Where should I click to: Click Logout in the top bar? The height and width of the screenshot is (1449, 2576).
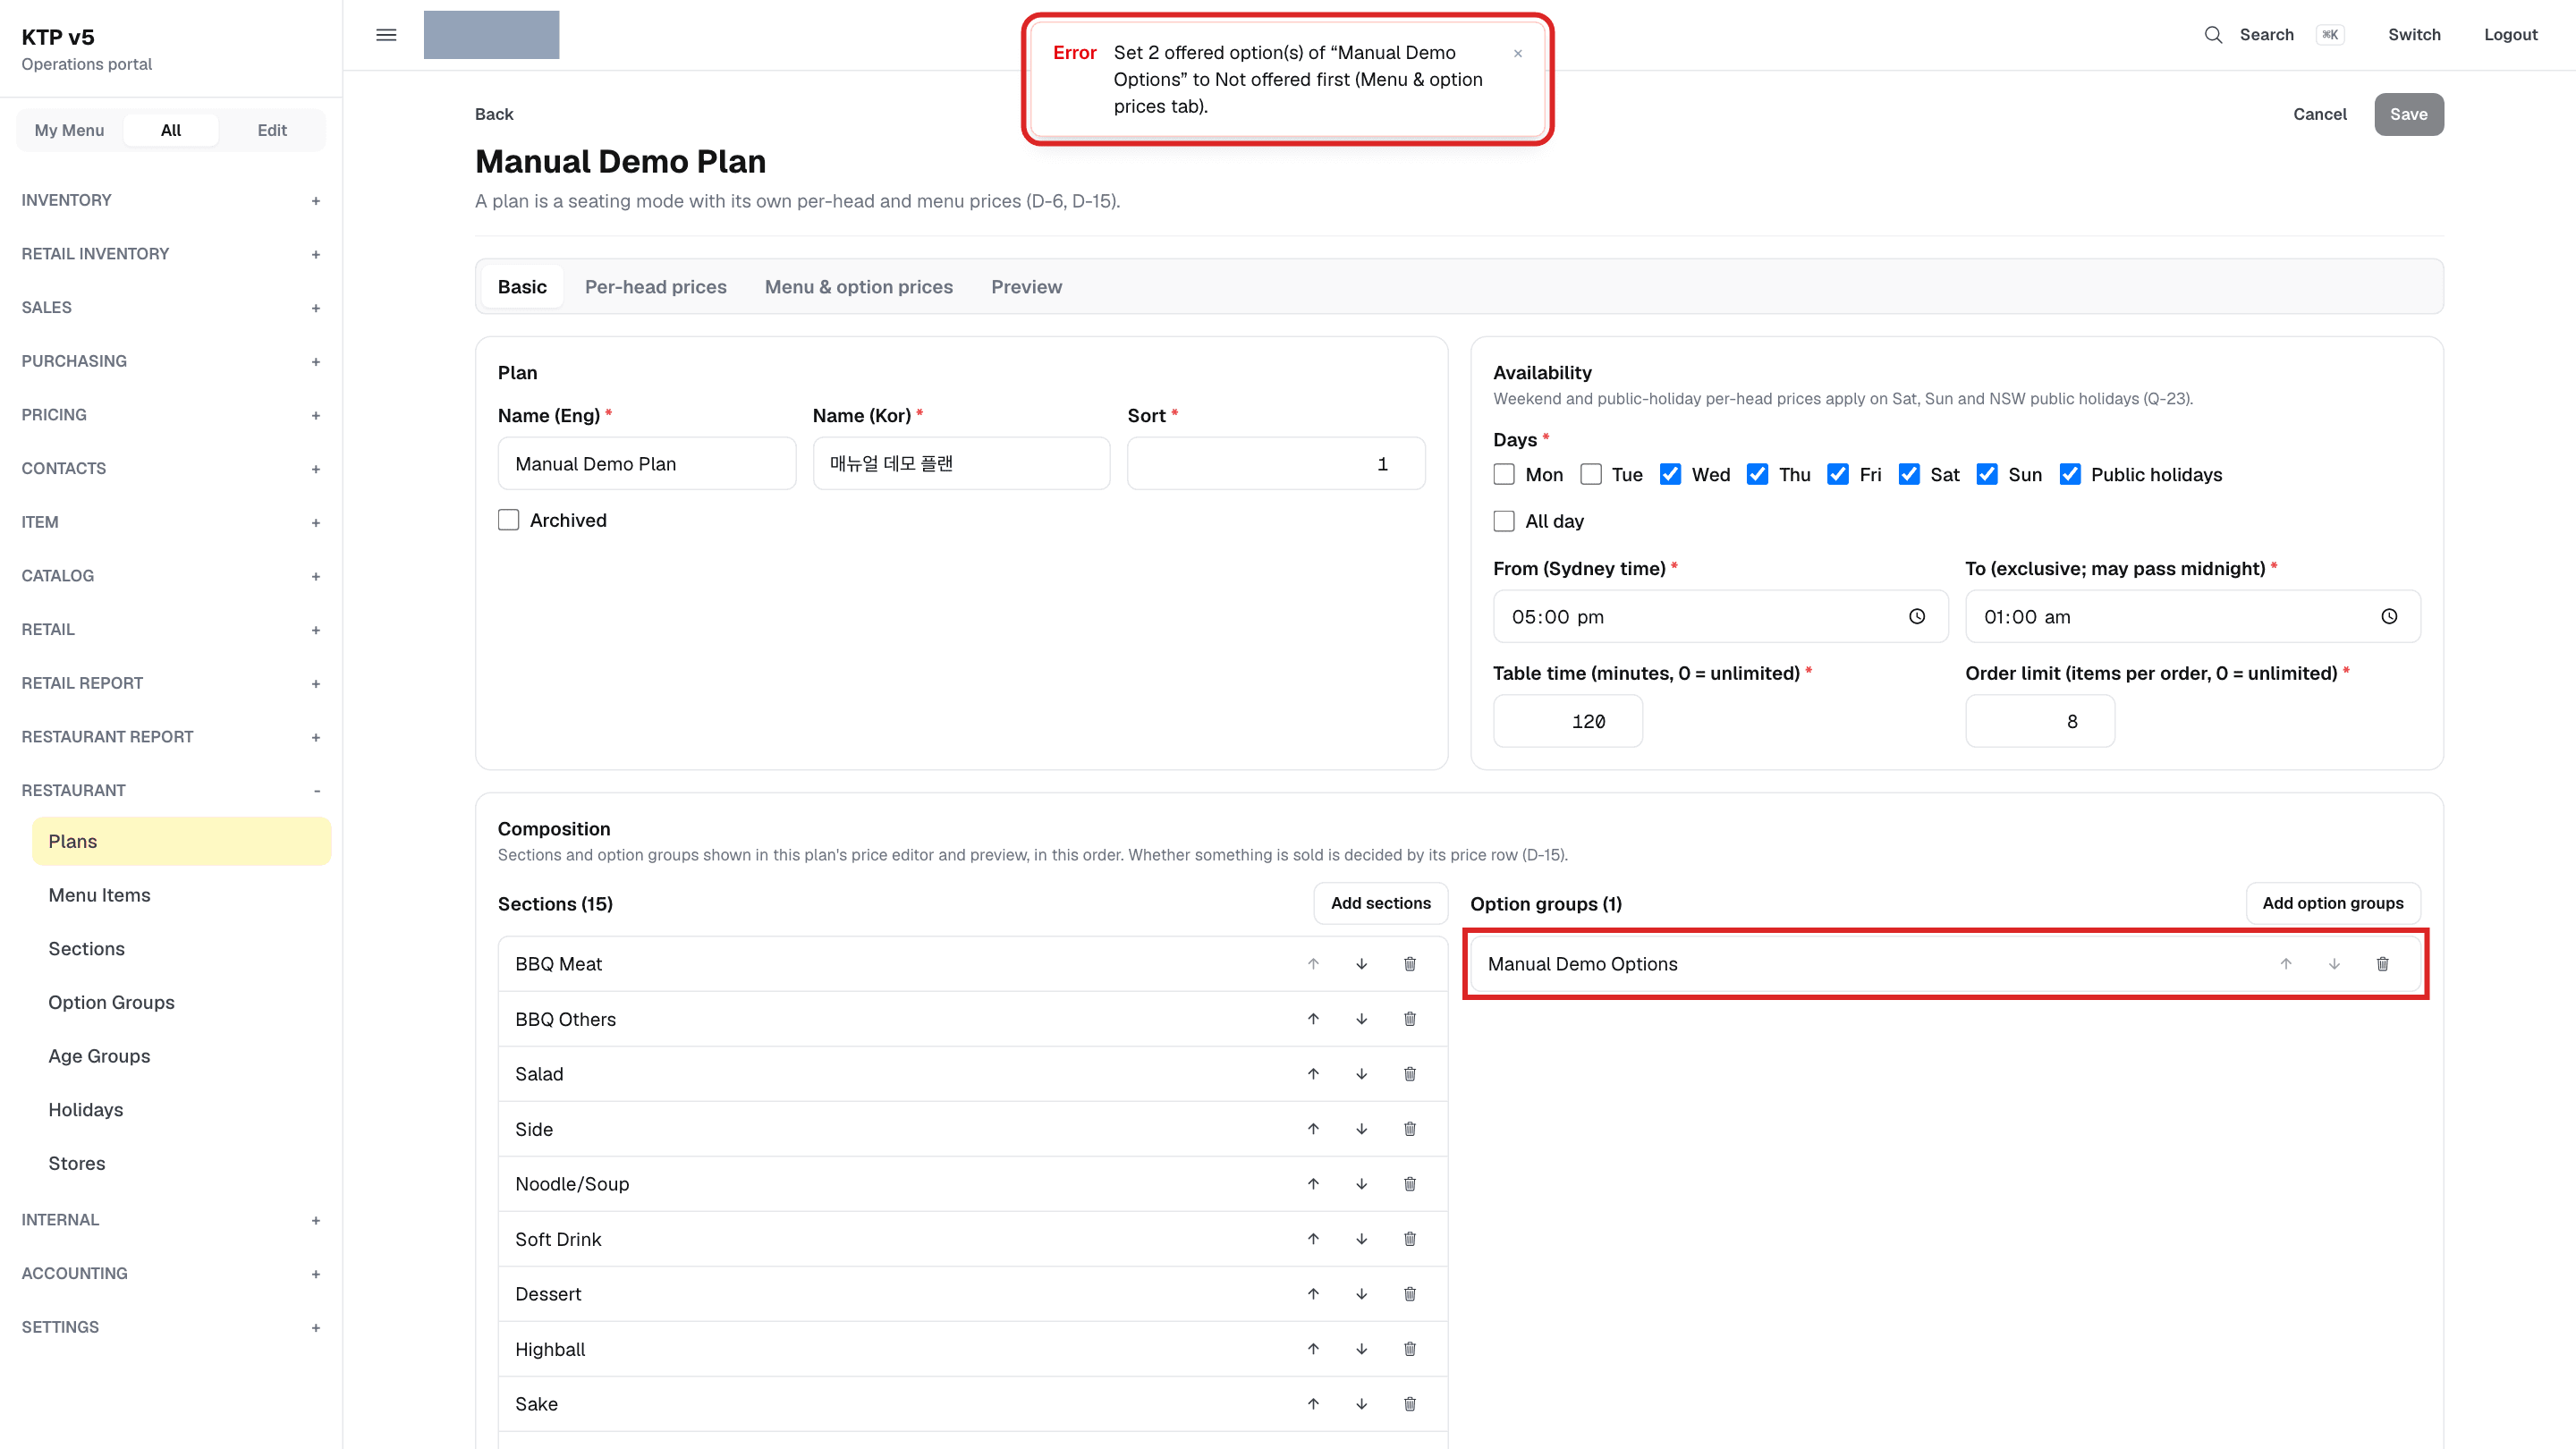tap(2510, 35)
